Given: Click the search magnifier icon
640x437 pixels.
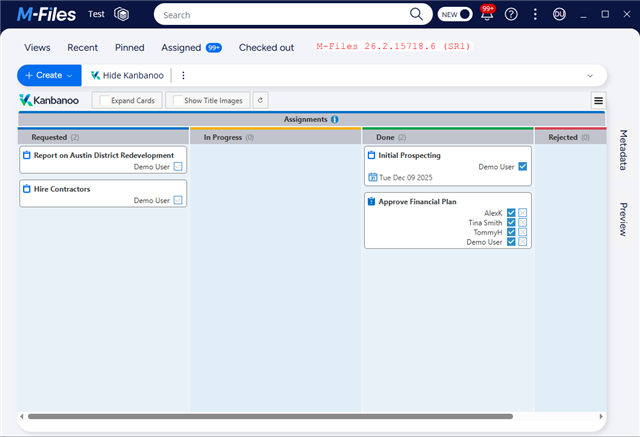Looking at the screenshot, I should pyautogui.click(x=416, y=15).
